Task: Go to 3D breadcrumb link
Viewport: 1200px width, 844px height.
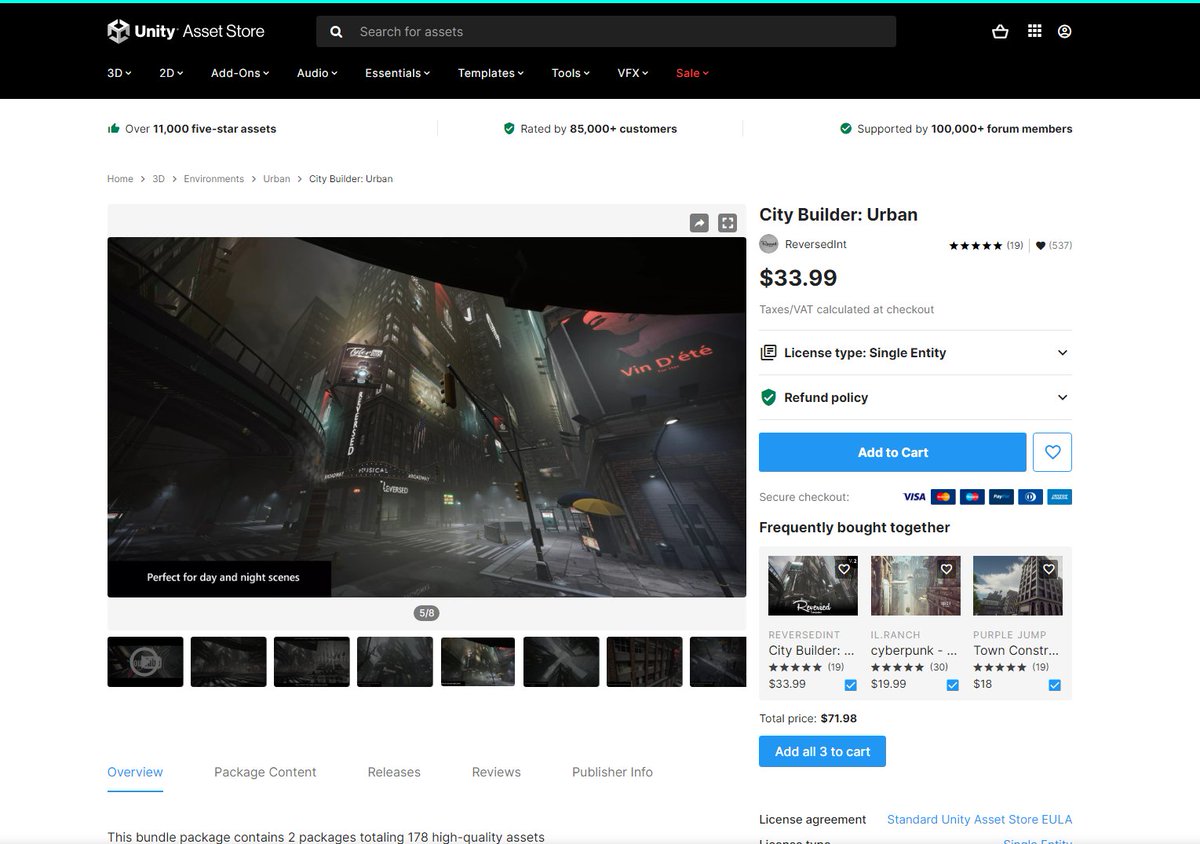Action: [x=158, y=179]
